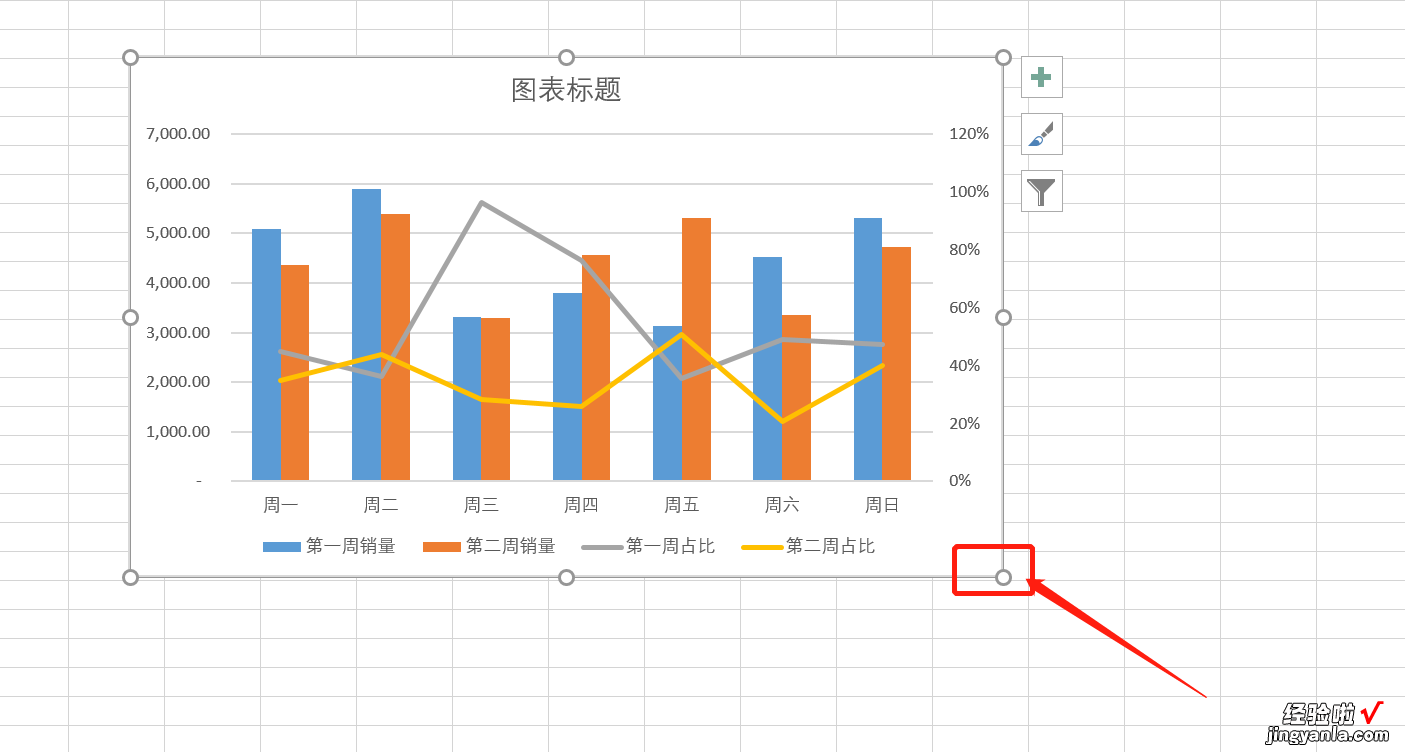1405x752 pixels.
Task: Open the Chart Elements plus button
Action: point(1041,77)
